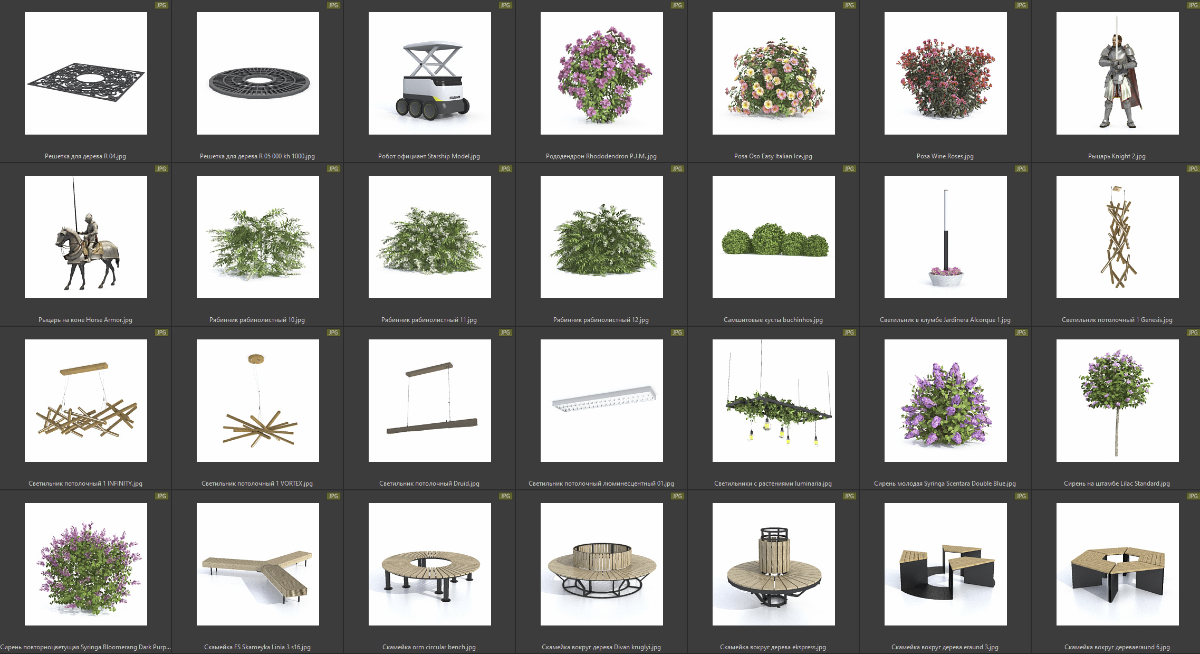
Task: Click the JPG badge on the round tree grate
Action: tap(333, 5)
